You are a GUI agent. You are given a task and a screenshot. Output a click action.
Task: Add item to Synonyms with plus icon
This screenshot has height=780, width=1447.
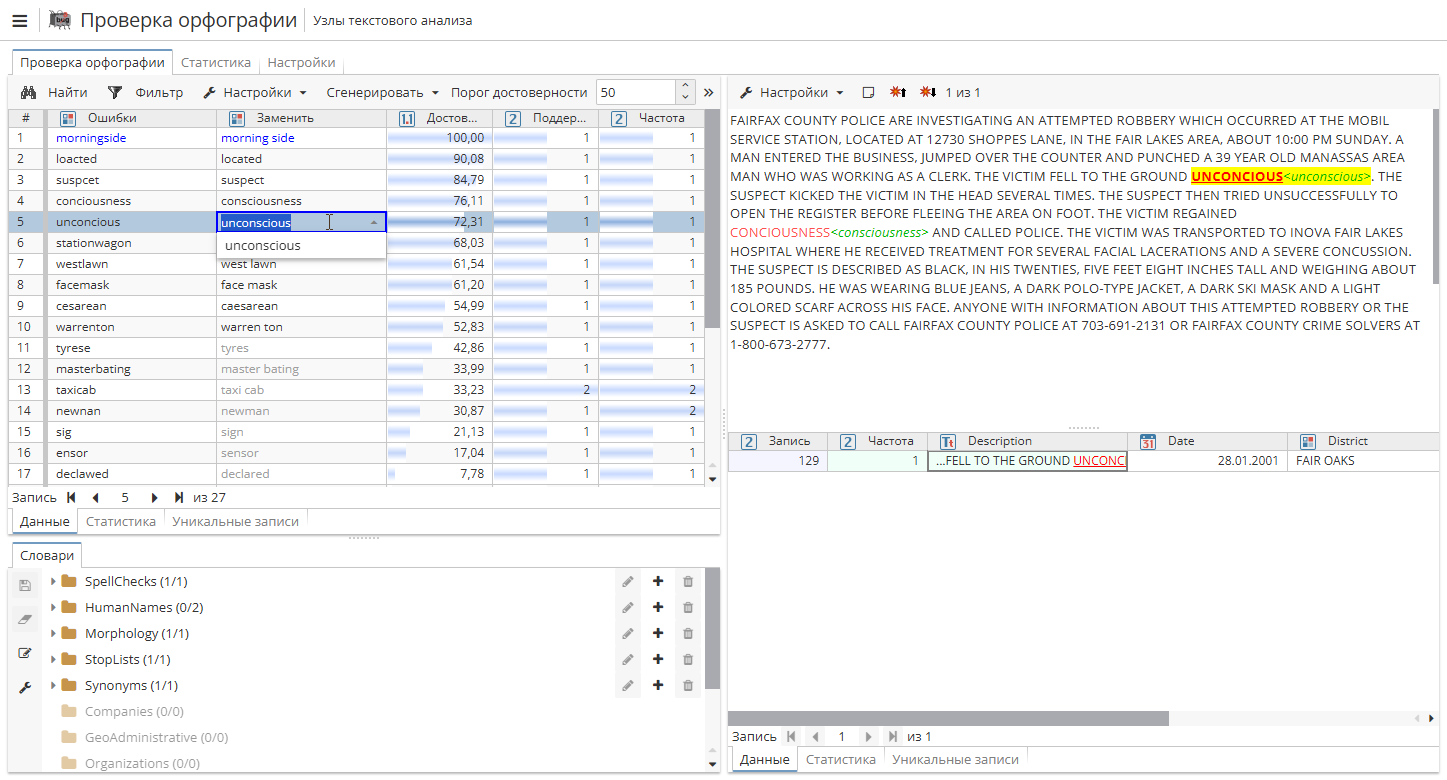point(658,685)
